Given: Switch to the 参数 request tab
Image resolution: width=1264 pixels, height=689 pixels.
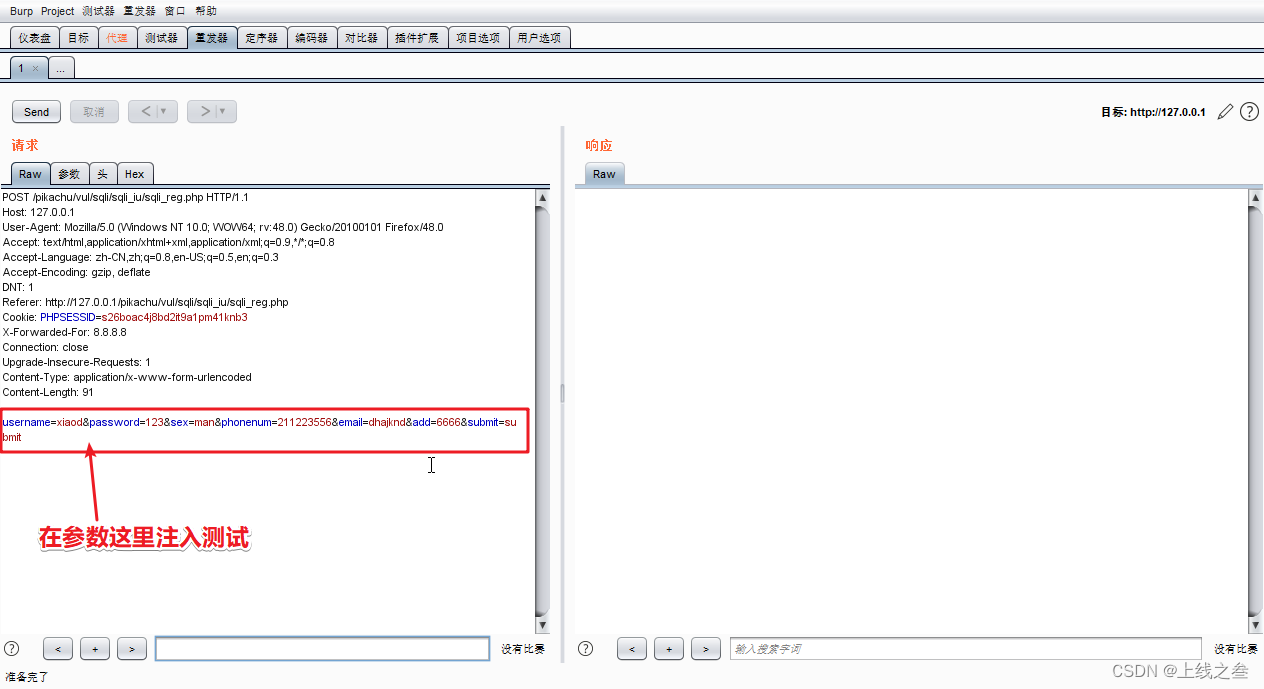Looking at the screenshot, I should point(68,173).
